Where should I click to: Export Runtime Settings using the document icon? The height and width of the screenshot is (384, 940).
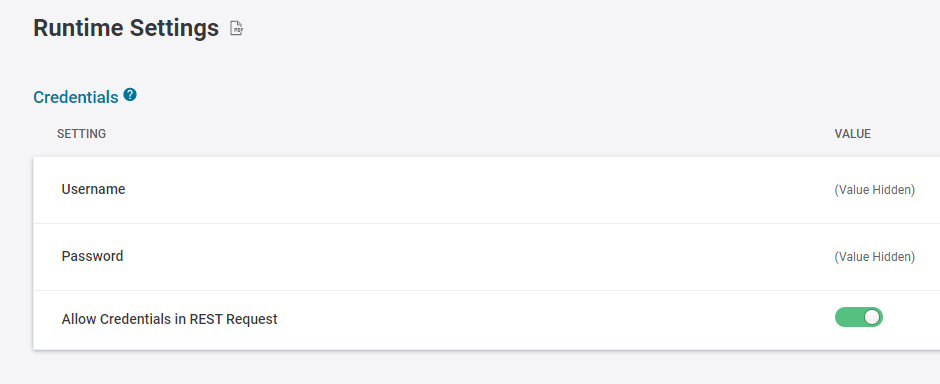[237, 28]
